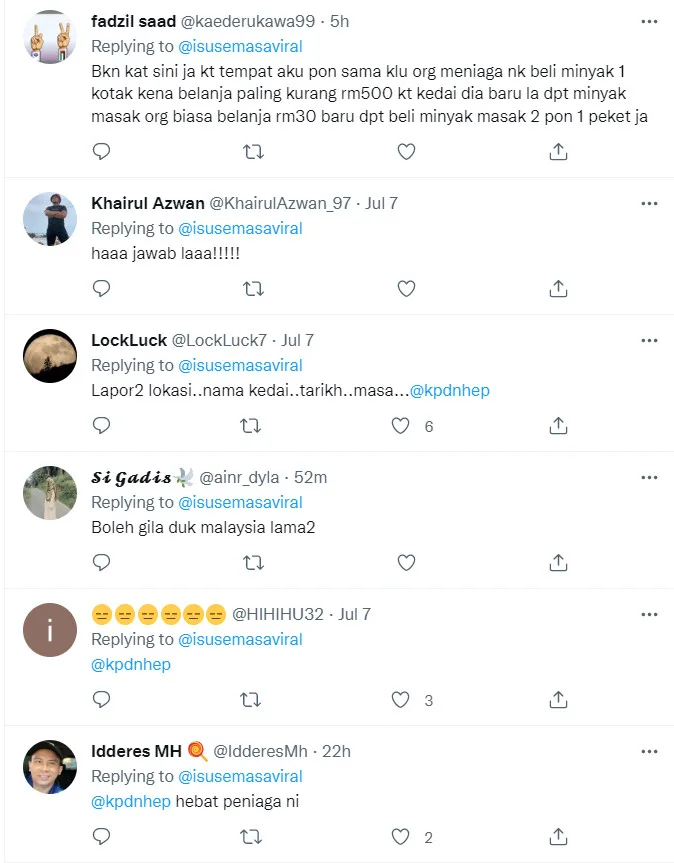The height and width of the screenshot is (863, 674).
Task: Open more options on Idderes MH's tweet
Action: pyautogui.click(x=650, y=751)
